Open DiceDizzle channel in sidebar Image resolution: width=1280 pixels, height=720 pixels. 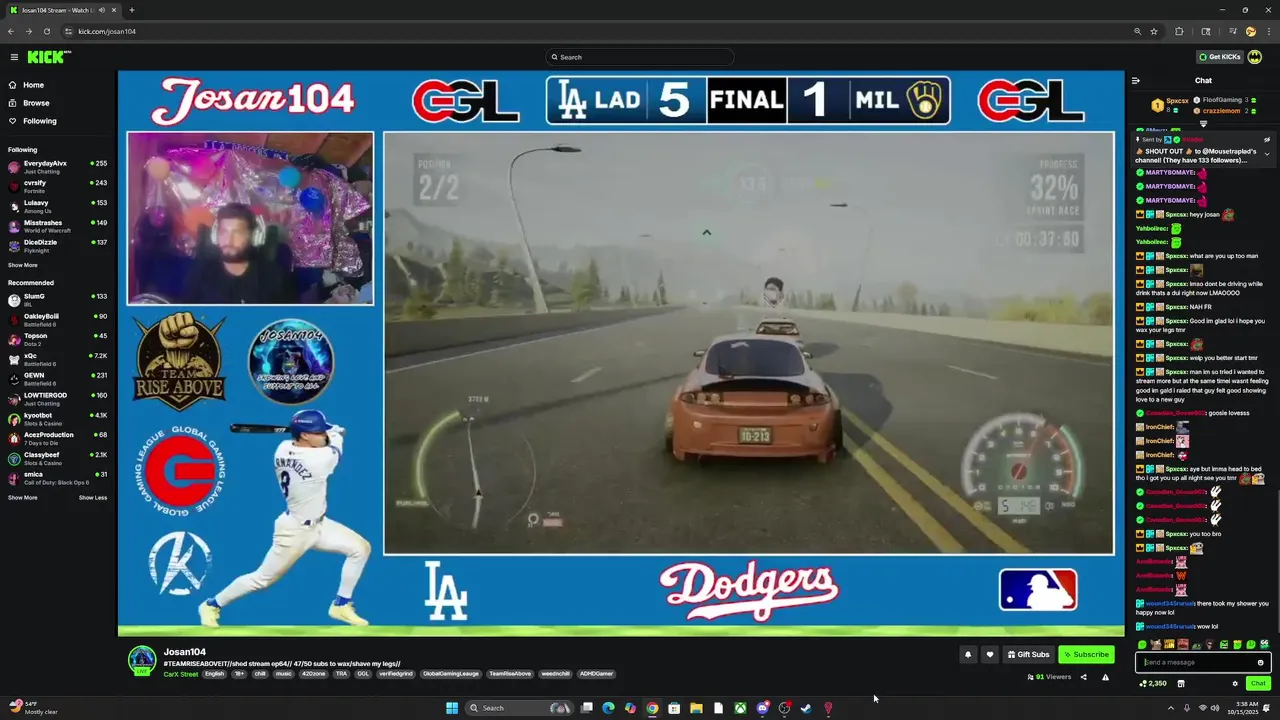pyautogui.click(x=58, y=245)
